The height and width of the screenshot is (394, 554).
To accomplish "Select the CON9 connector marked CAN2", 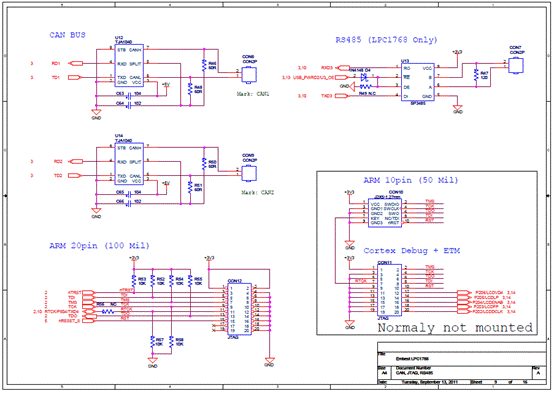I will (x=249, y=173).
